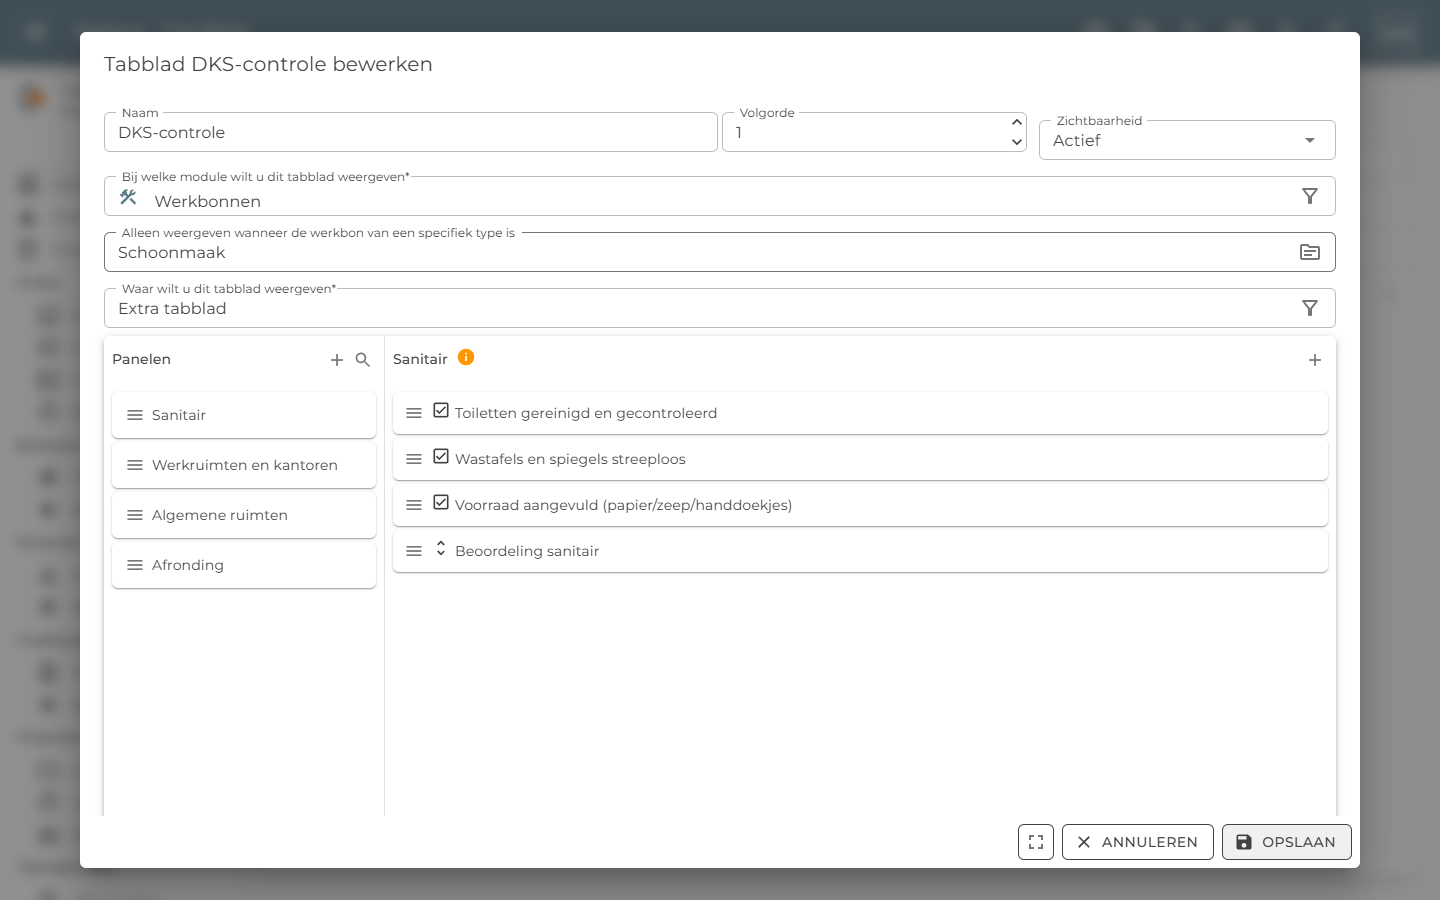
Task: Click the Werkbonnen module field
Action: 720,196
